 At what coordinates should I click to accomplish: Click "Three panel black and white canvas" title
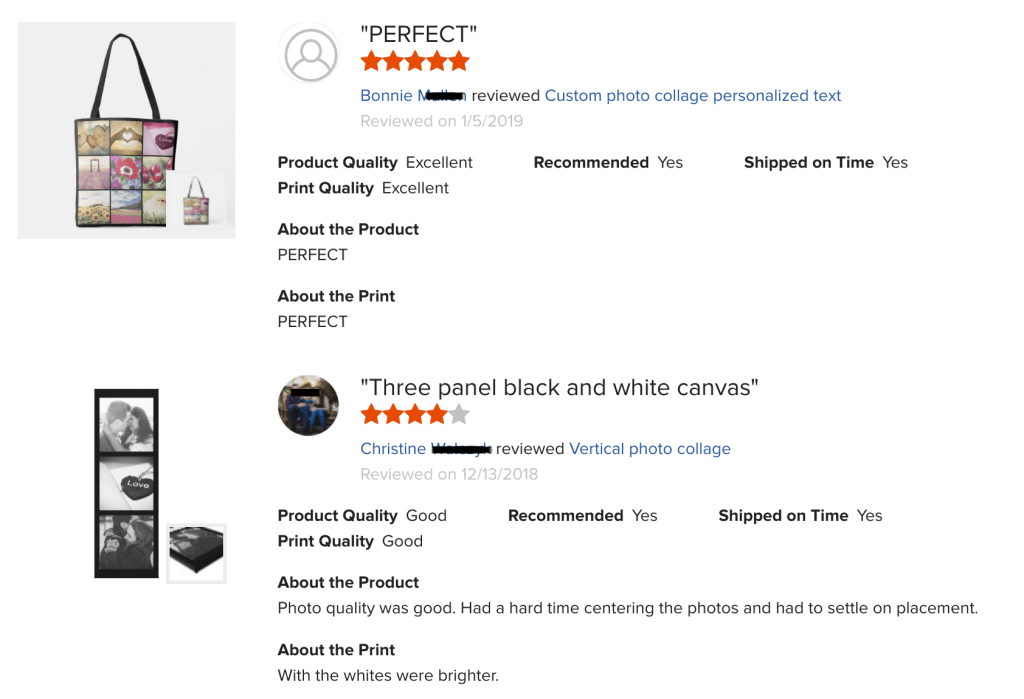[559, 387]
